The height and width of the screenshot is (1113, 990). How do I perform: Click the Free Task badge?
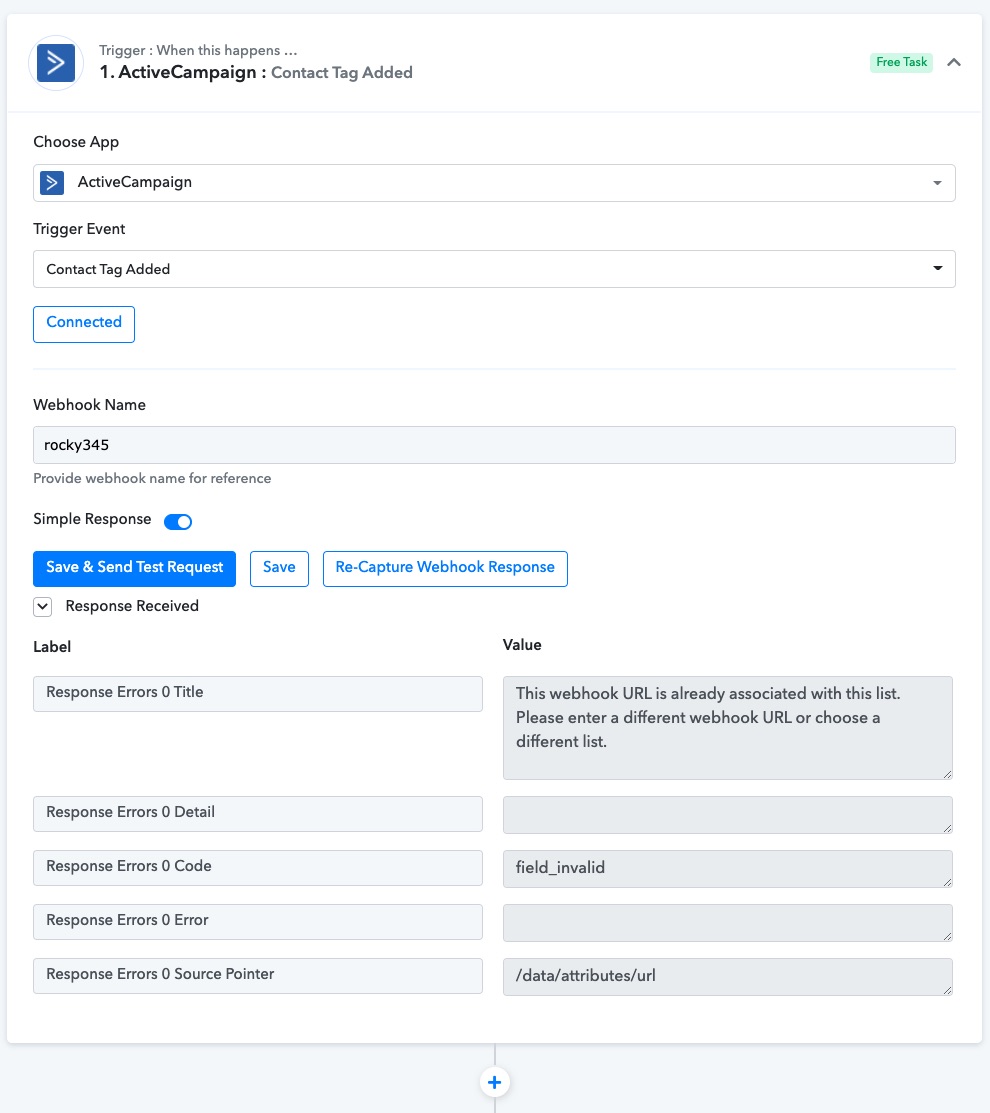pyautogui.click(x=901, y=62)
